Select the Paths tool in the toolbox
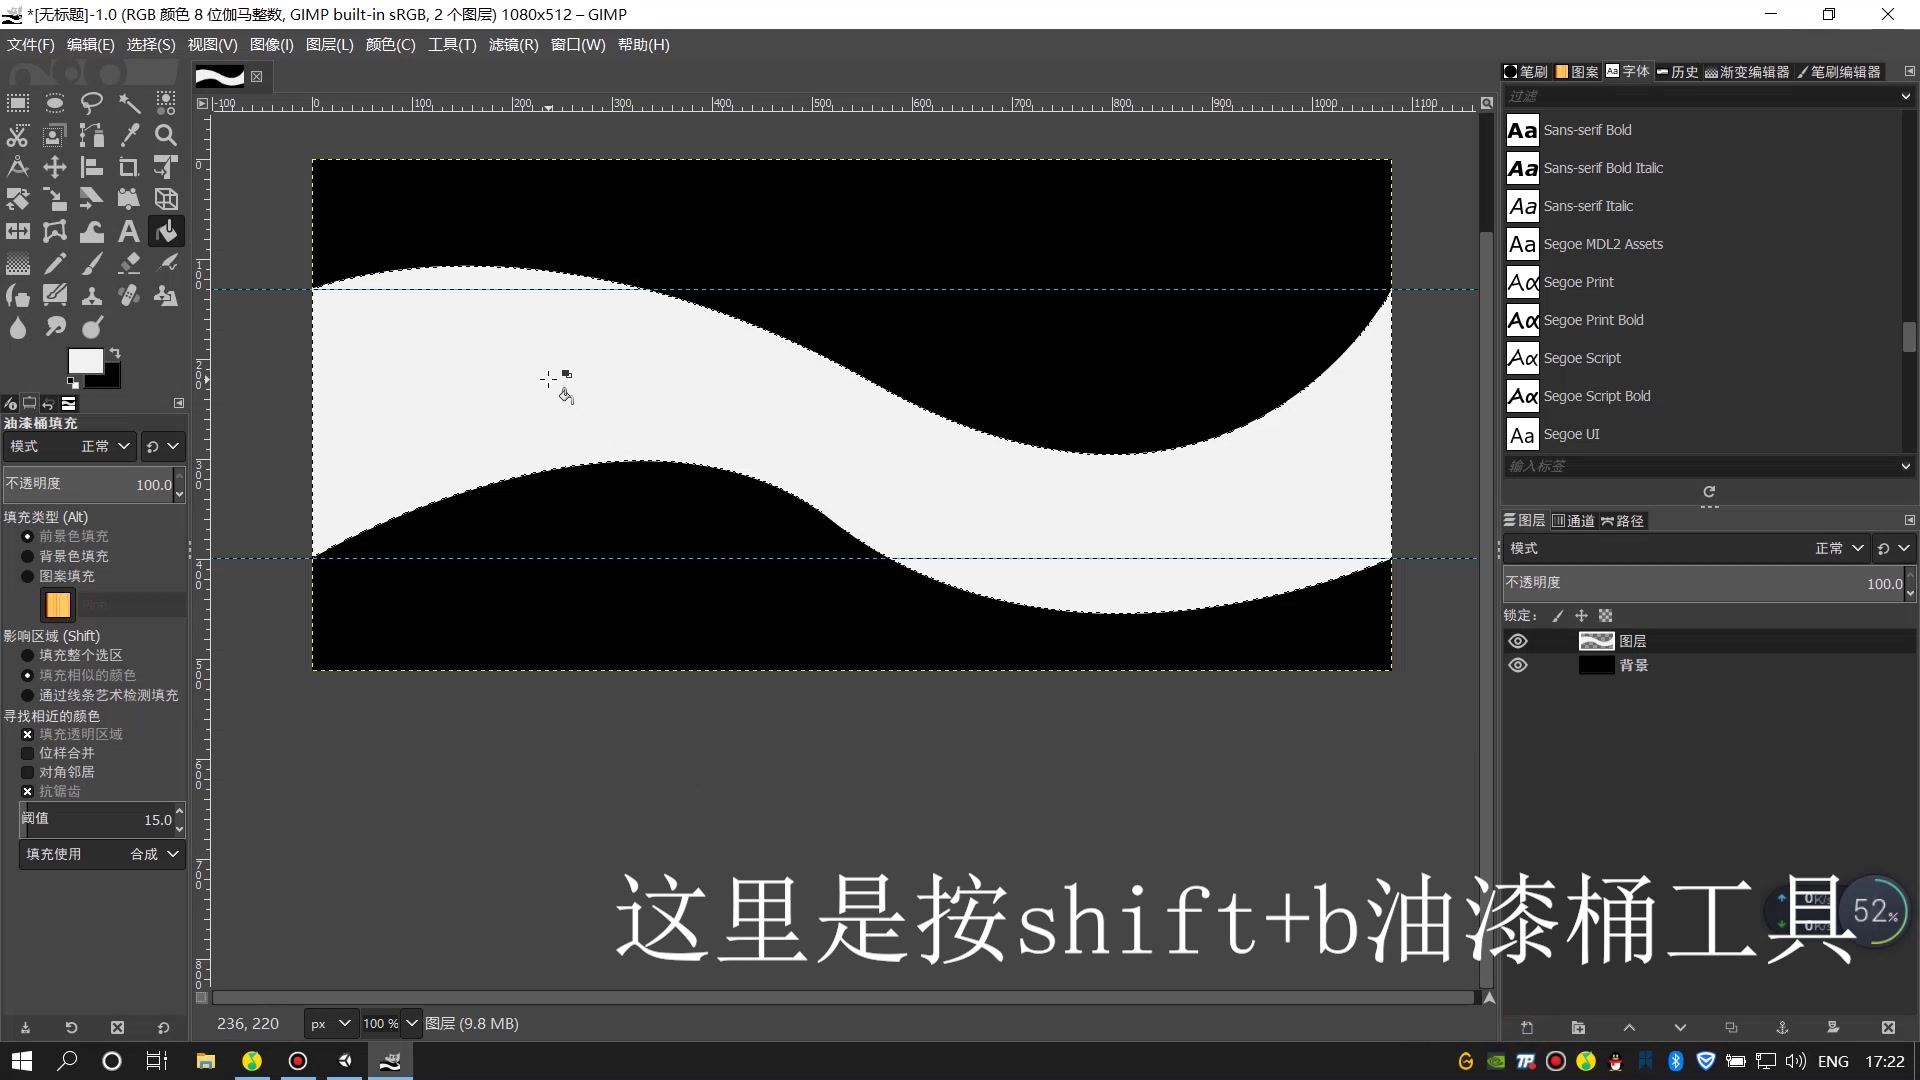The width and height of the screenshot is (1920, 1080). pyautogui.click(x=92, y=135)
